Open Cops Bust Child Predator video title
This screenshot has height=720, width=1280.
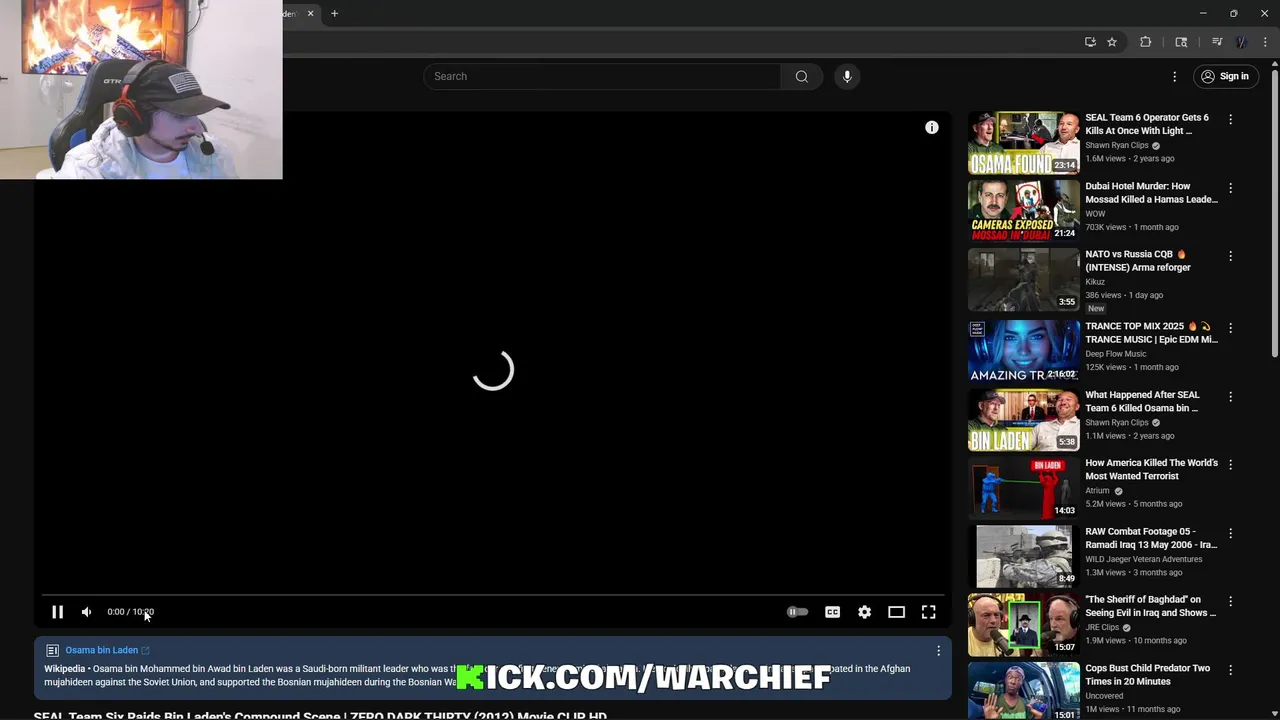(x=1147, y=674)
